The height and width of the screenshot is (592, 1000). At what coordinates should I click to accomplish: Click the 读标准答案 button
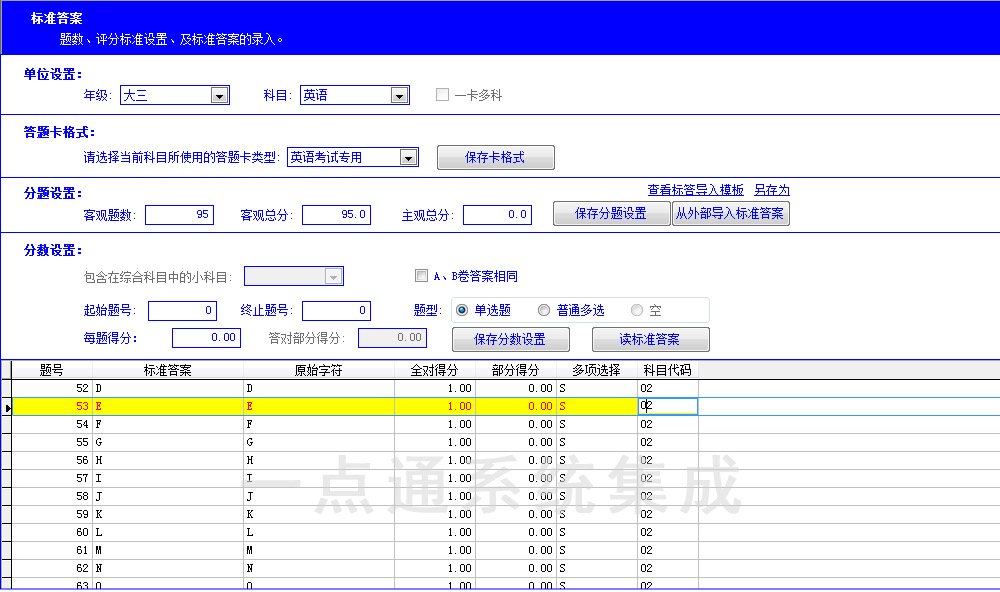(650, 339)
